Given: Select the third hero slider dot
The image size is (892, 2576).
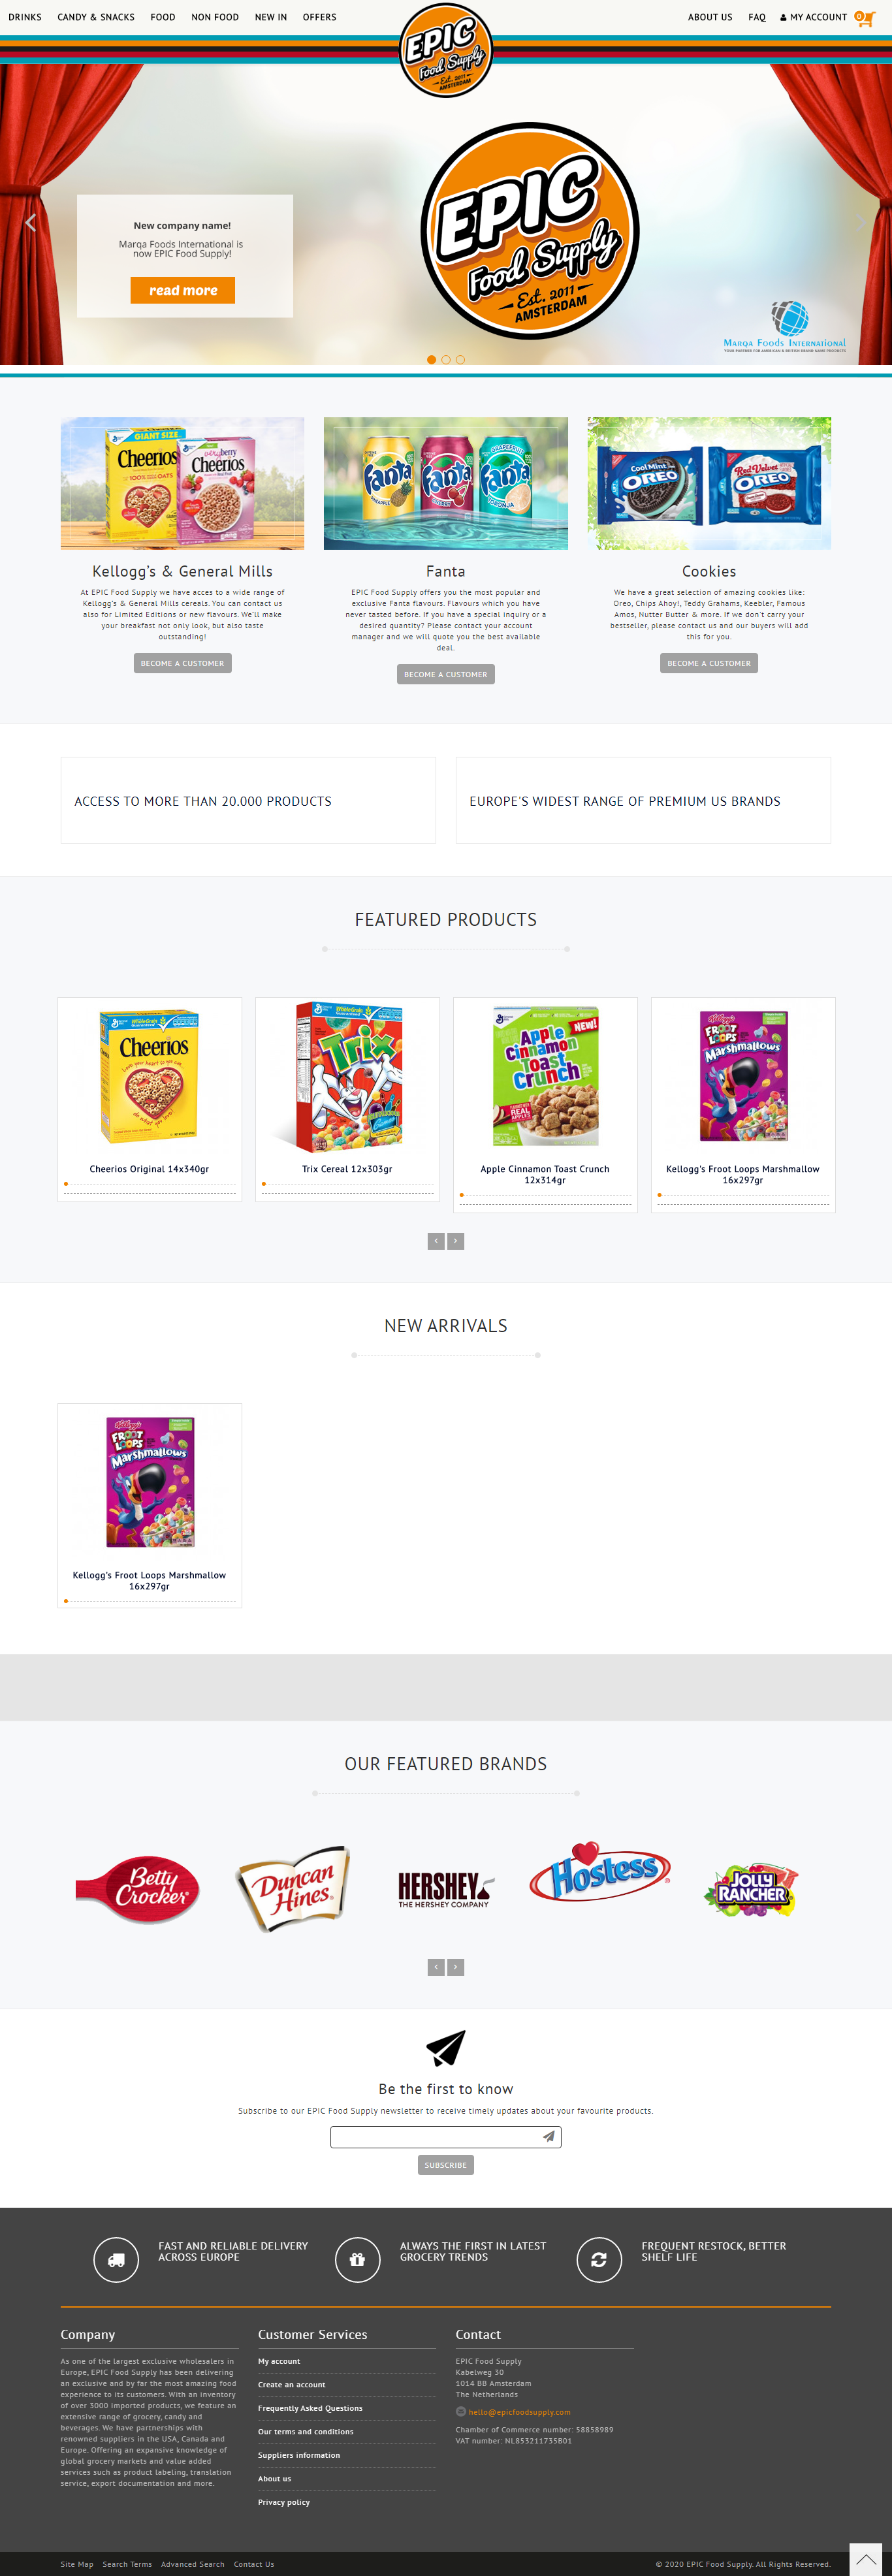Looking at the screenshot, I should point(460,360).
